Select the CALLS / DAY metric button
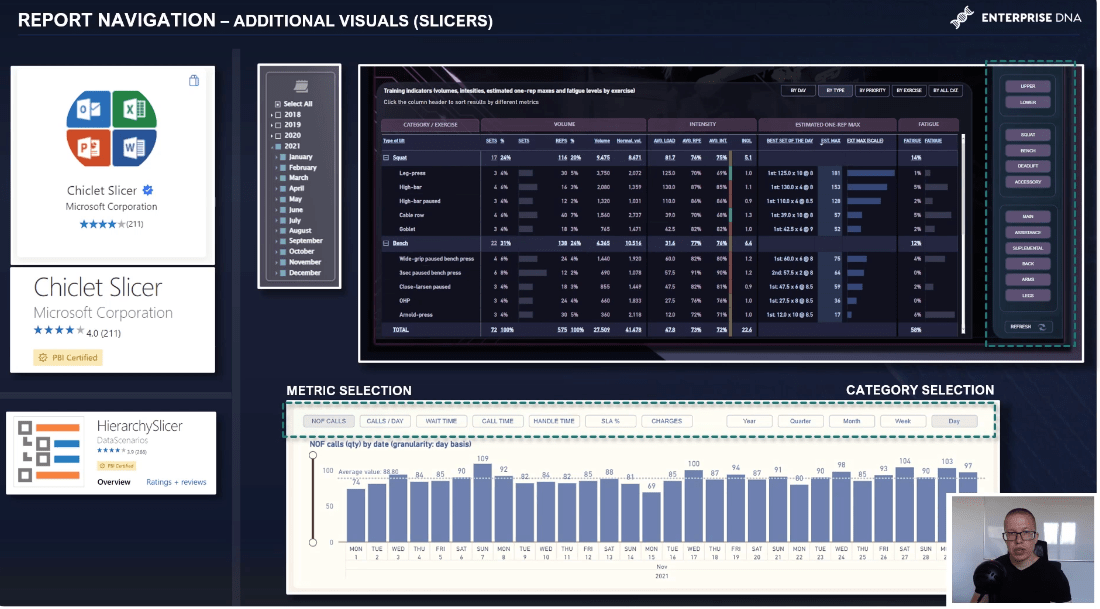The width and height of the screenshot is (1100, 609). click(x=384, y=421)
